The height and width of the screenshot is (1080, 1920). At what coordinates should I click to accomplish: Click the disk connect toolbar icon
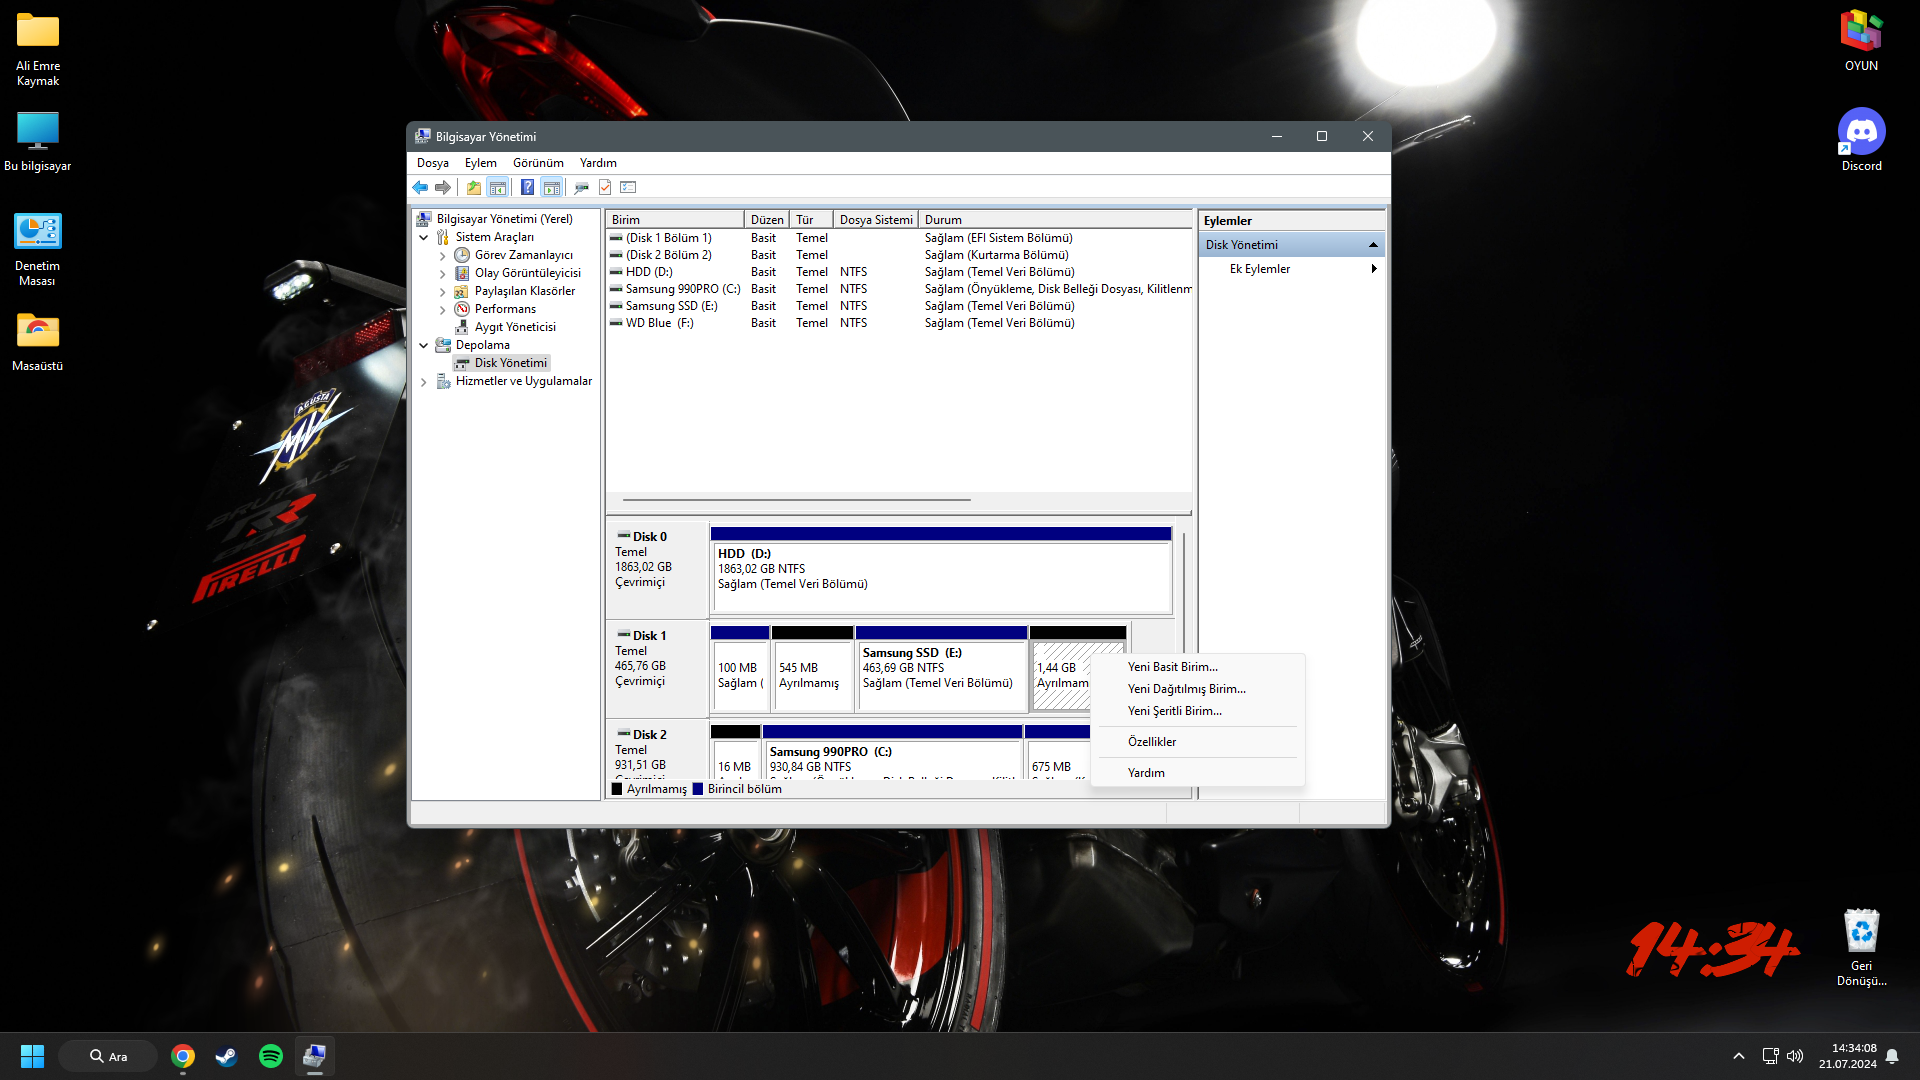[582, 187]
